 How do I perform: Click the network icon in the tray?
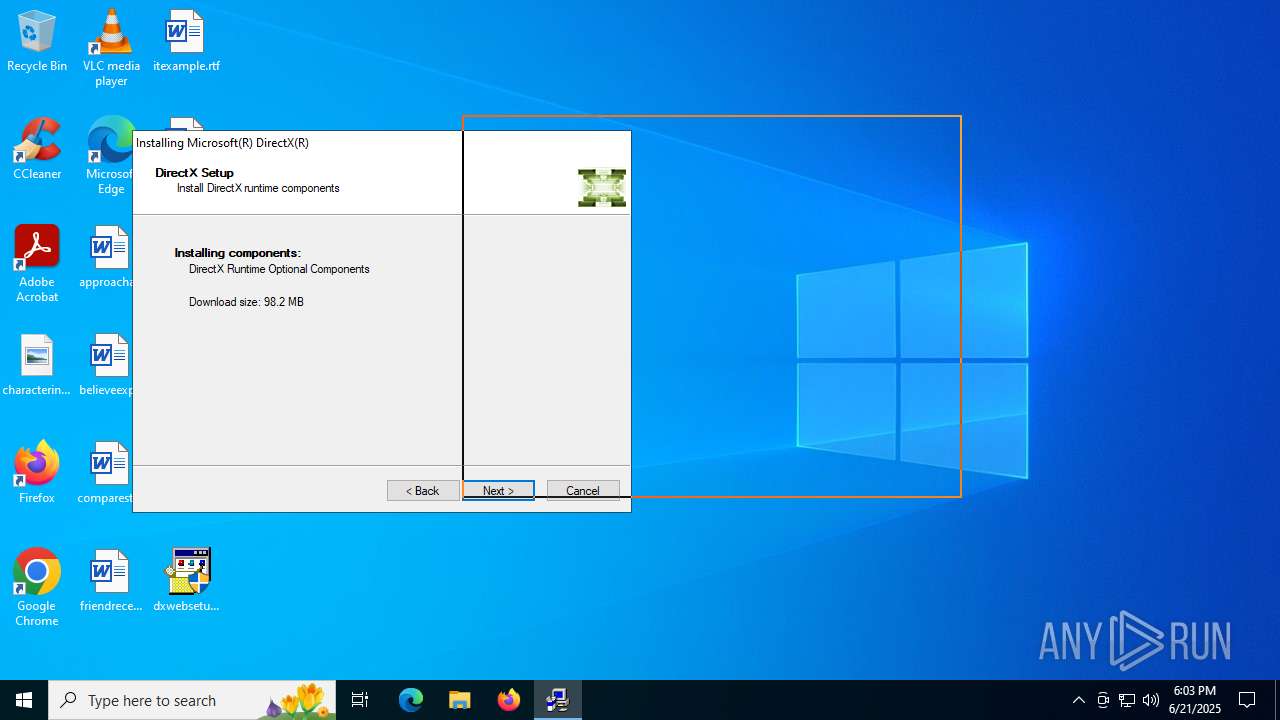pyautogui.click(x=1127, y=700)
